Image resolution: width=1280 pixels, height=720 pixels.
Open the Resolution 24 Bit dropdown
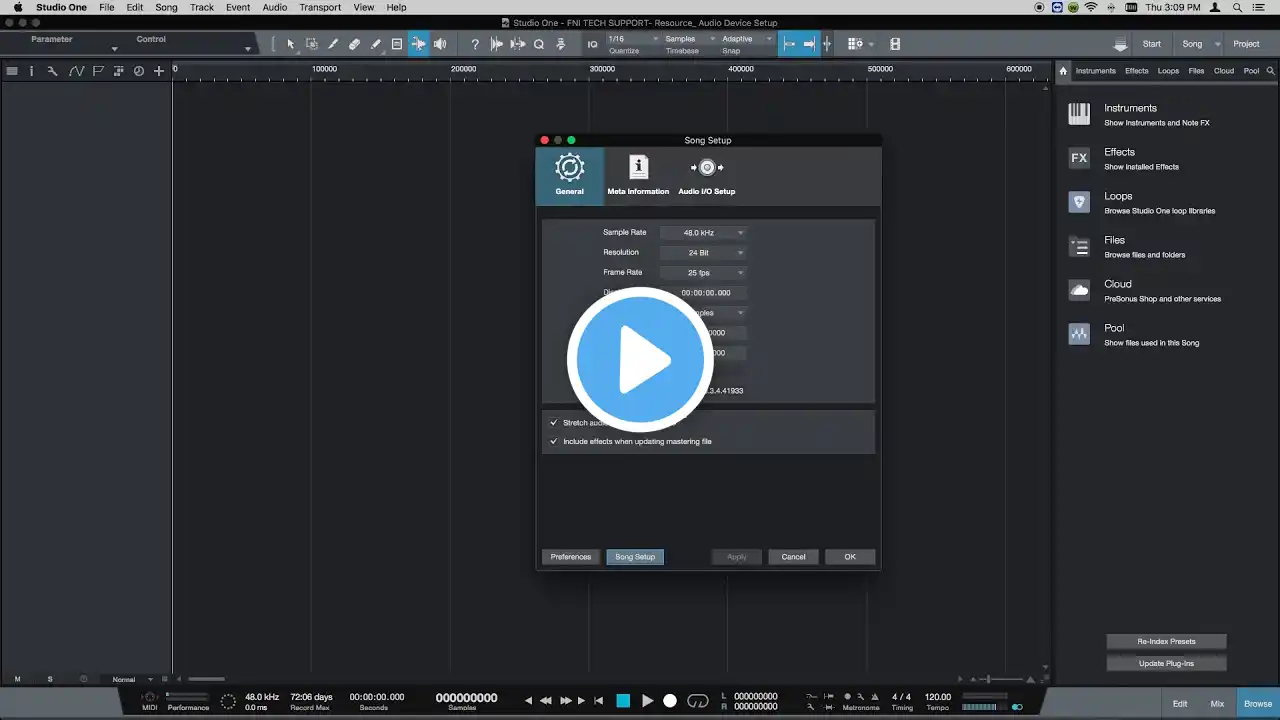703,252
